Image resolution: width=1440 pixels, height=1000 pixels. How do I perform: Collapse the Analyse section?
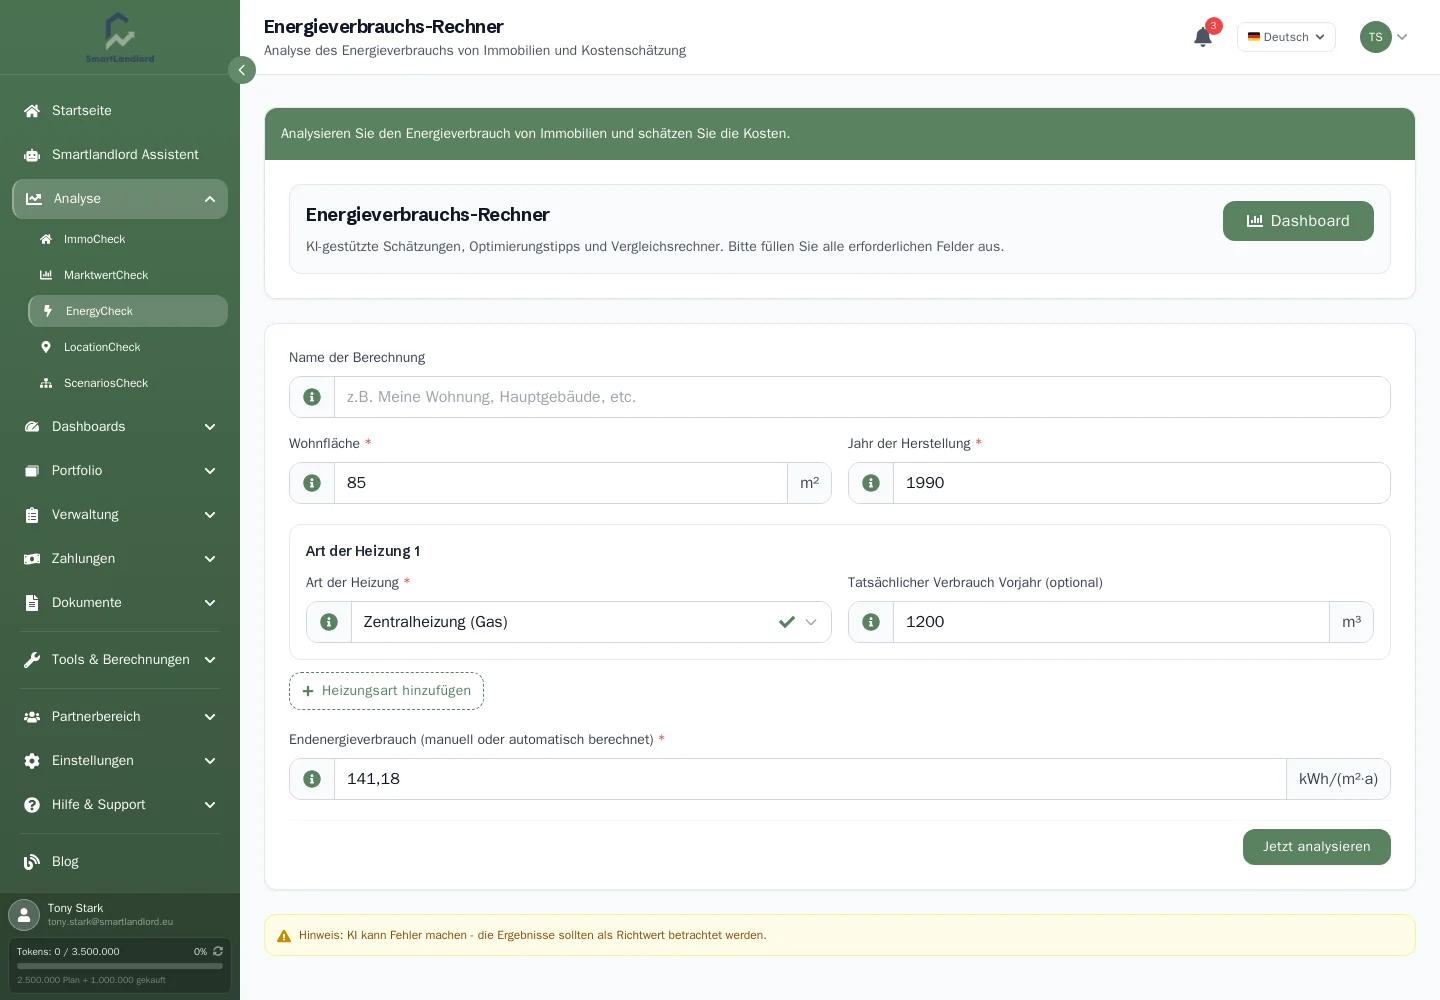pyautogui.click(x=120, y=199)
